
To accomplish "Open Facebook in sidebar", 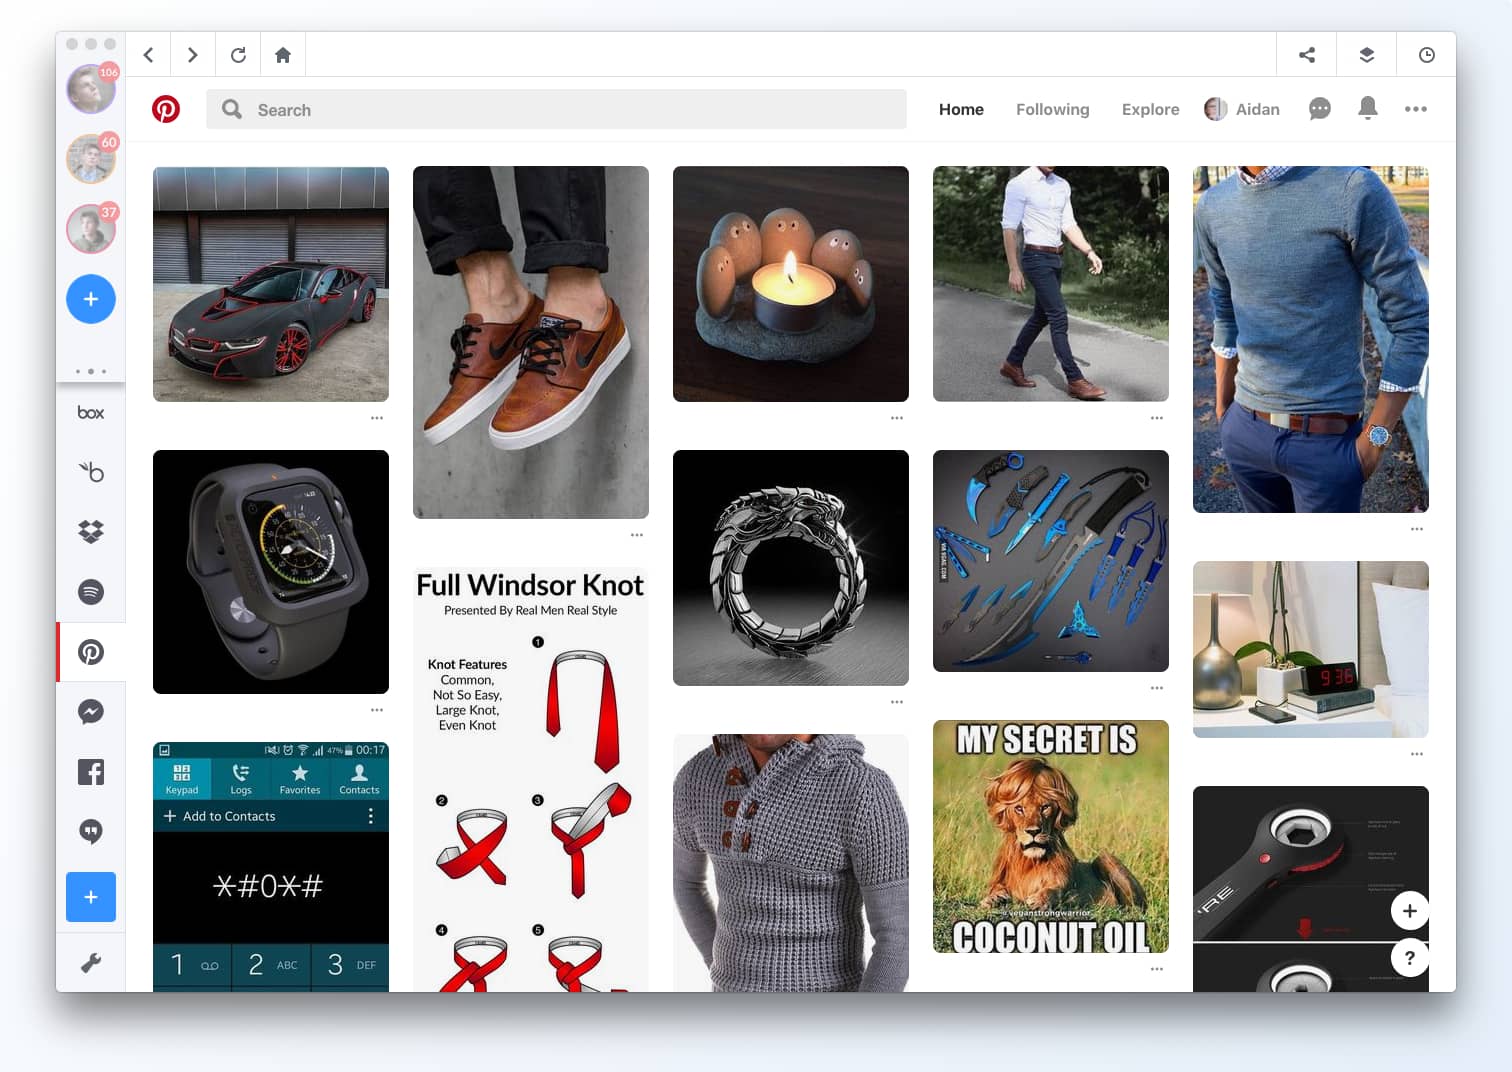I will (x=91, y=772).
